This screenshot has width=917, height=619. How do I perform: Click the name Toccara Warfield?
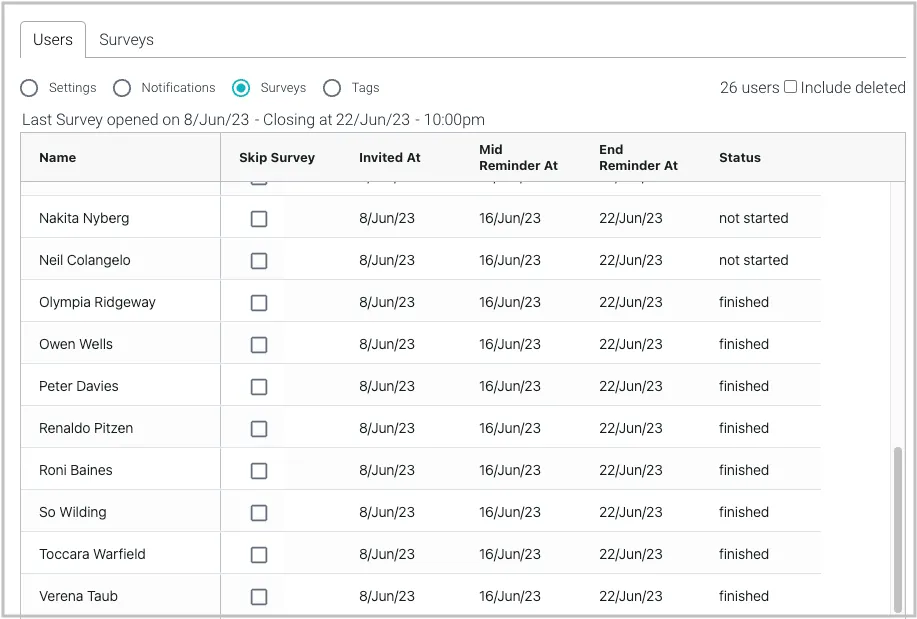pyautogui.click(x=92, y=554)
